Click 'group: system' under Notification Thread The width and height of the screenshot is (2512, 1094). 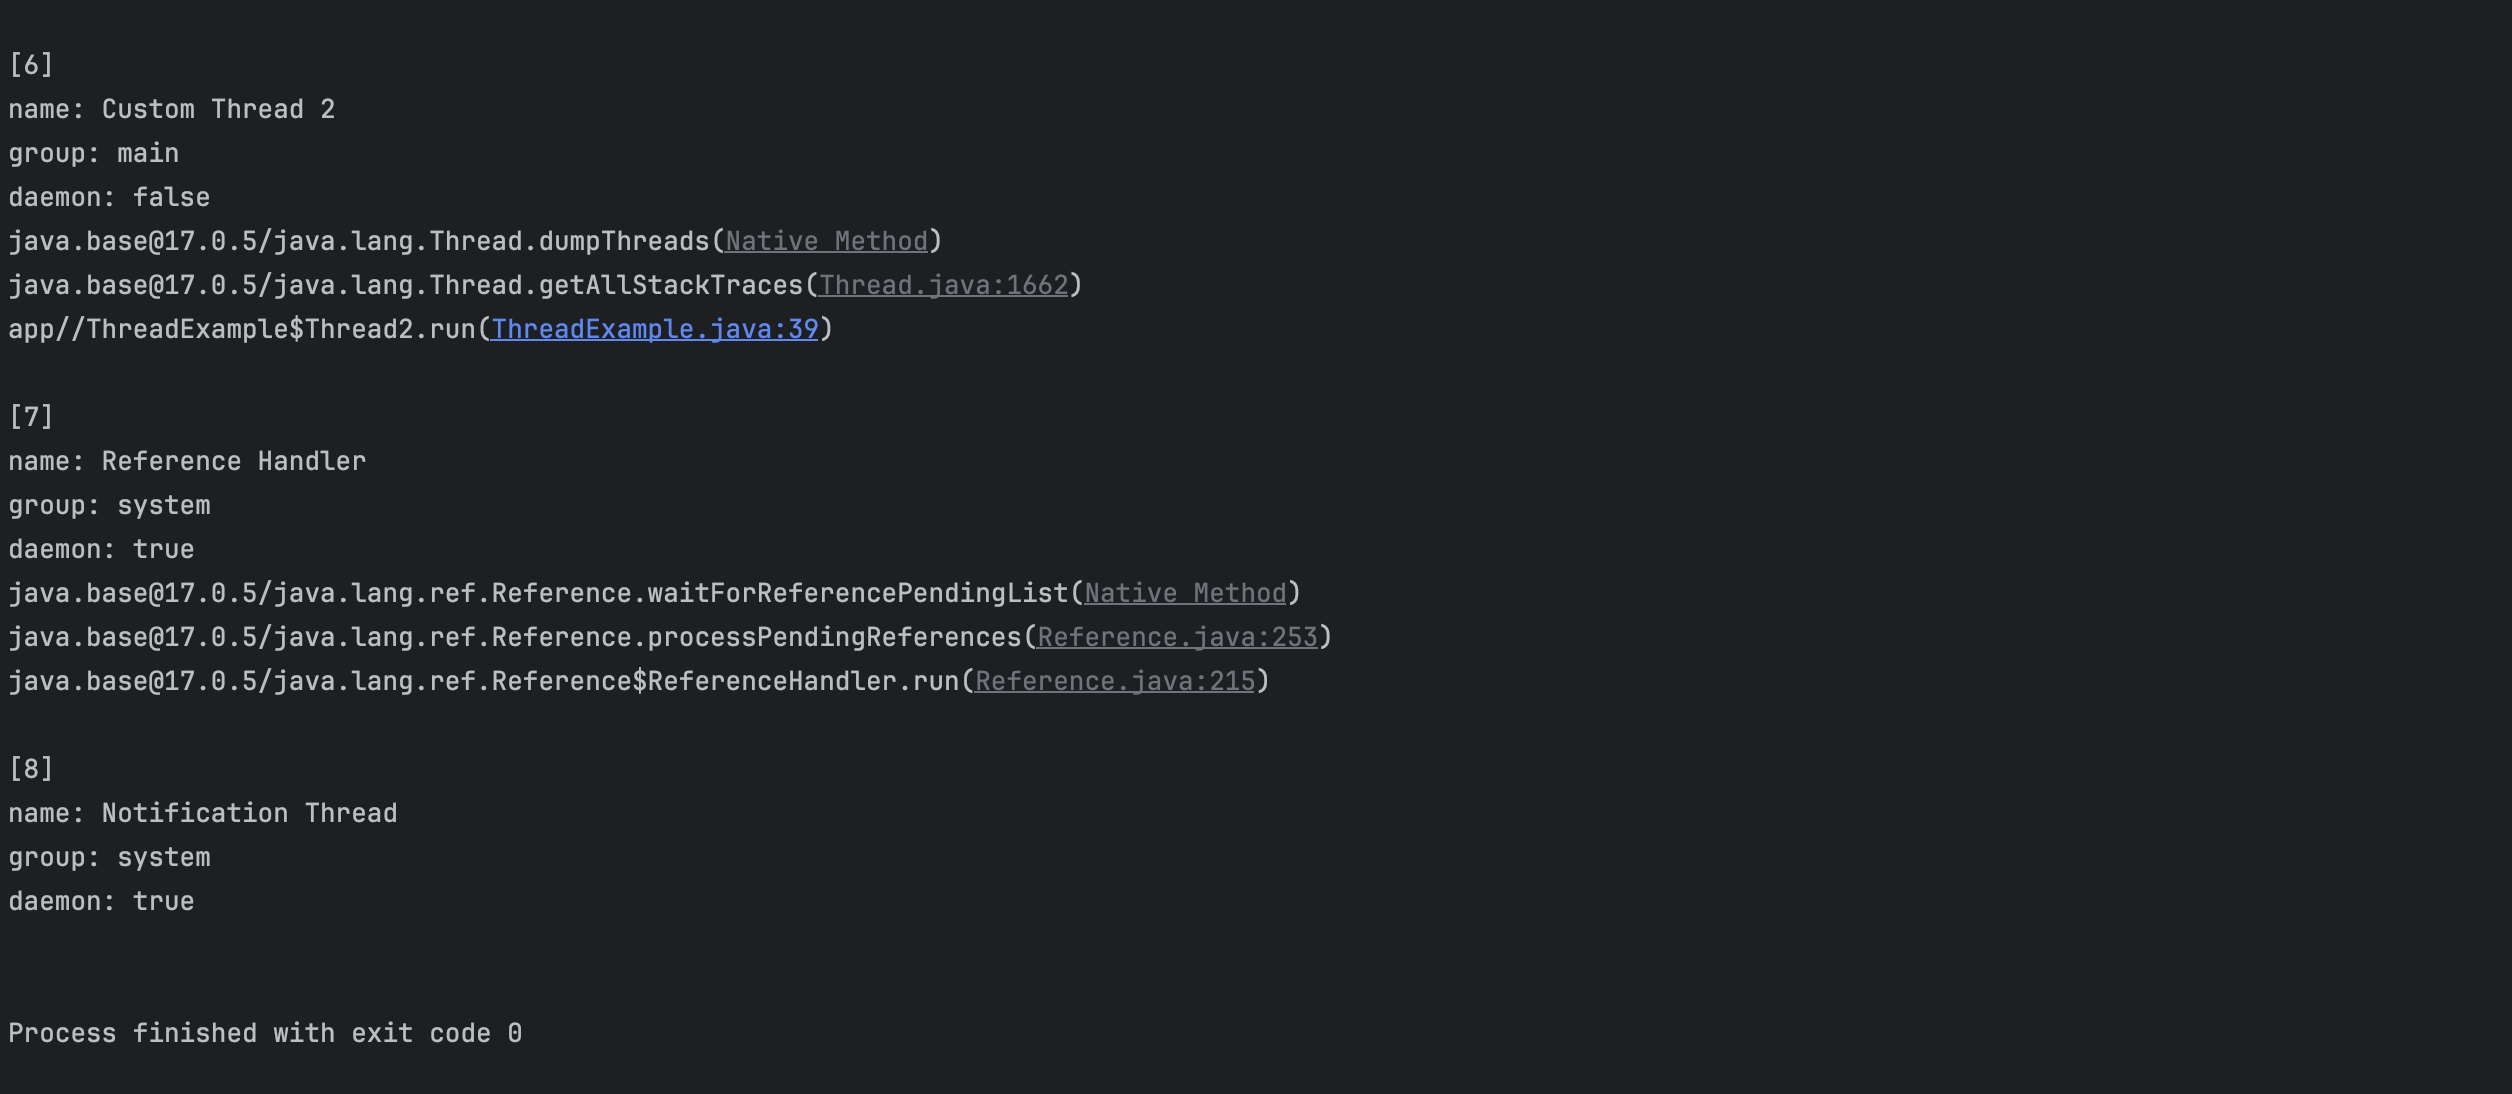[110, 857]
